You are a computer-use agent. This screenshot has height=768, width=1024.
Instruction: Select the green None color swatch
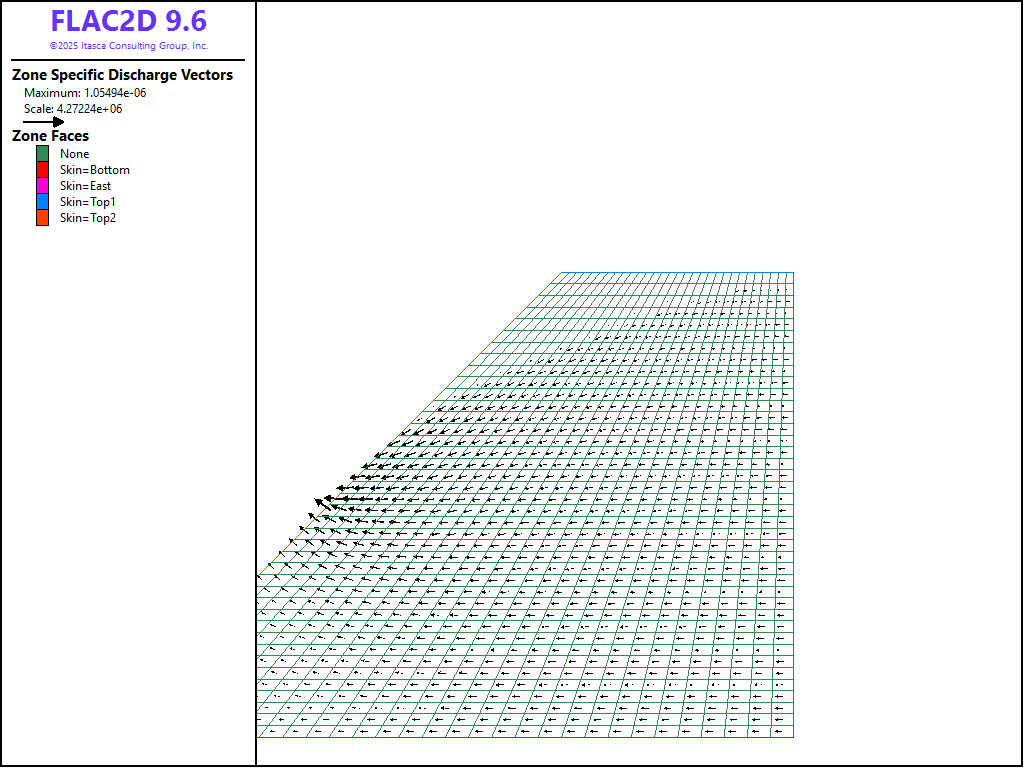point(42,154)
